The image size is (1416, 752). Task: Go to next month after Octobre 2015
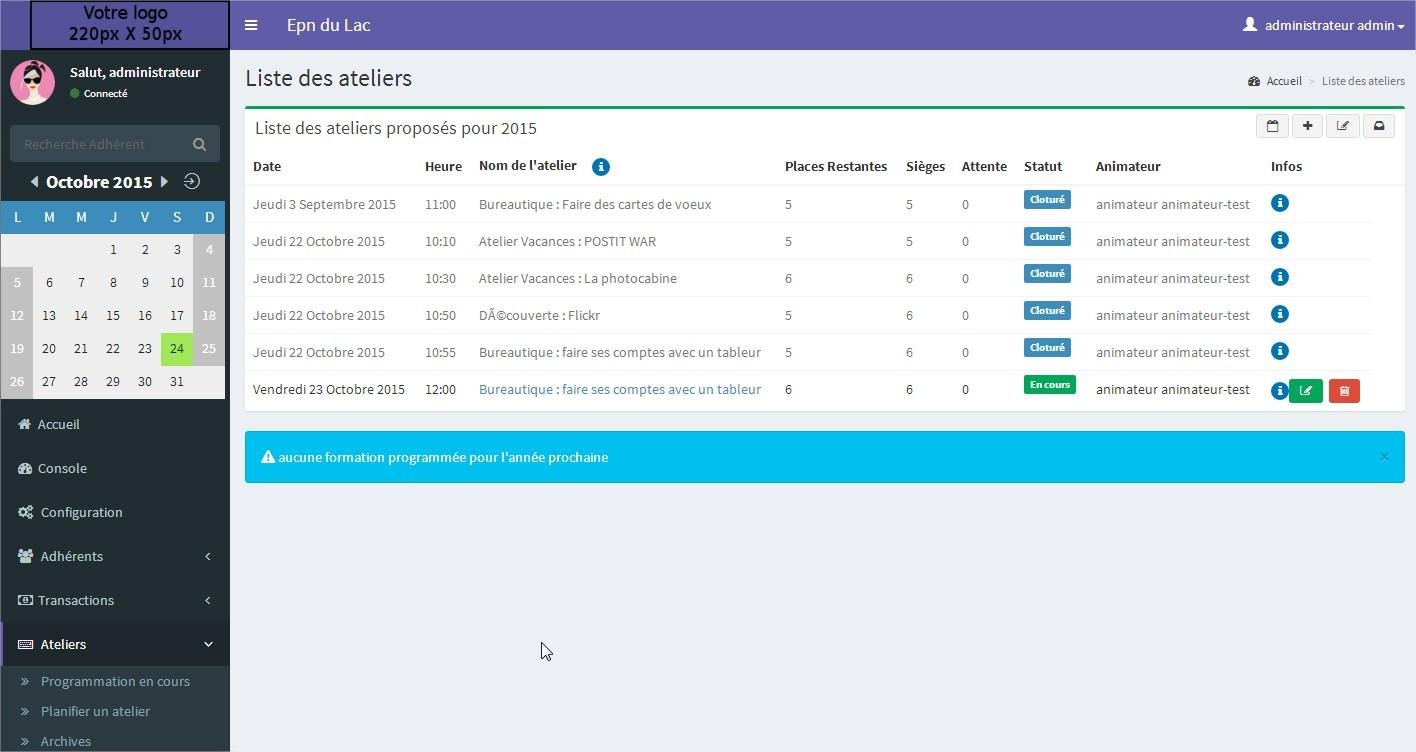tap(165, 182)
